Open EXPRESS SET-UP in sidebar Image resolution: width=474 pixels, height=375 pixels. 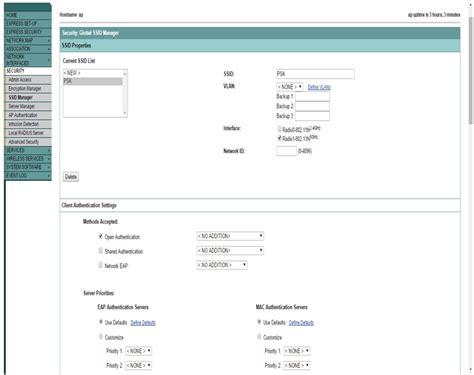28,24
